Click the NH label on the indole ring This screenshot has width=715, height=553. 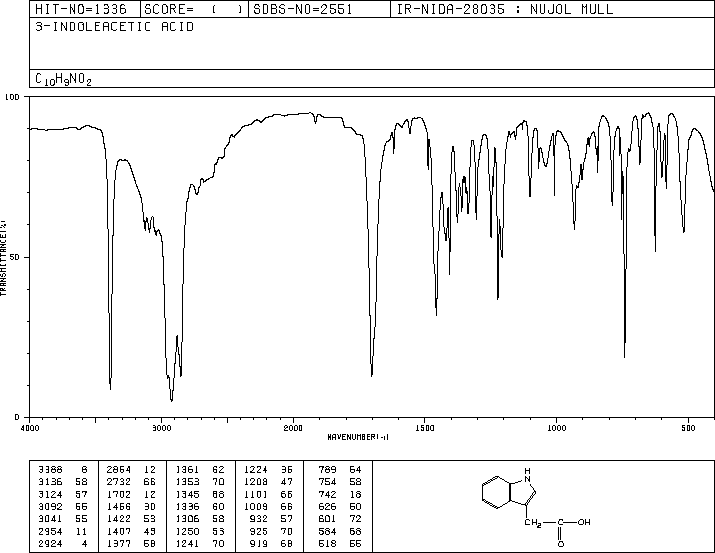tap(527, 475)
